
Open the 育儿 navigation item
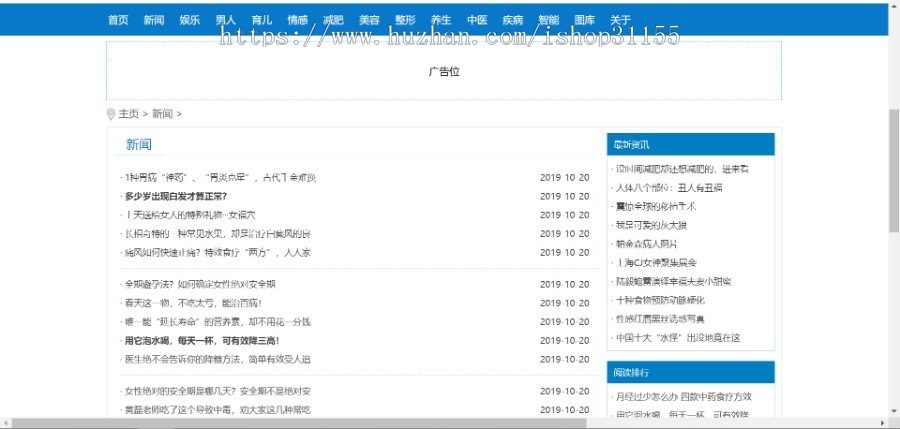pyautogui.click(x=262, y=20)
